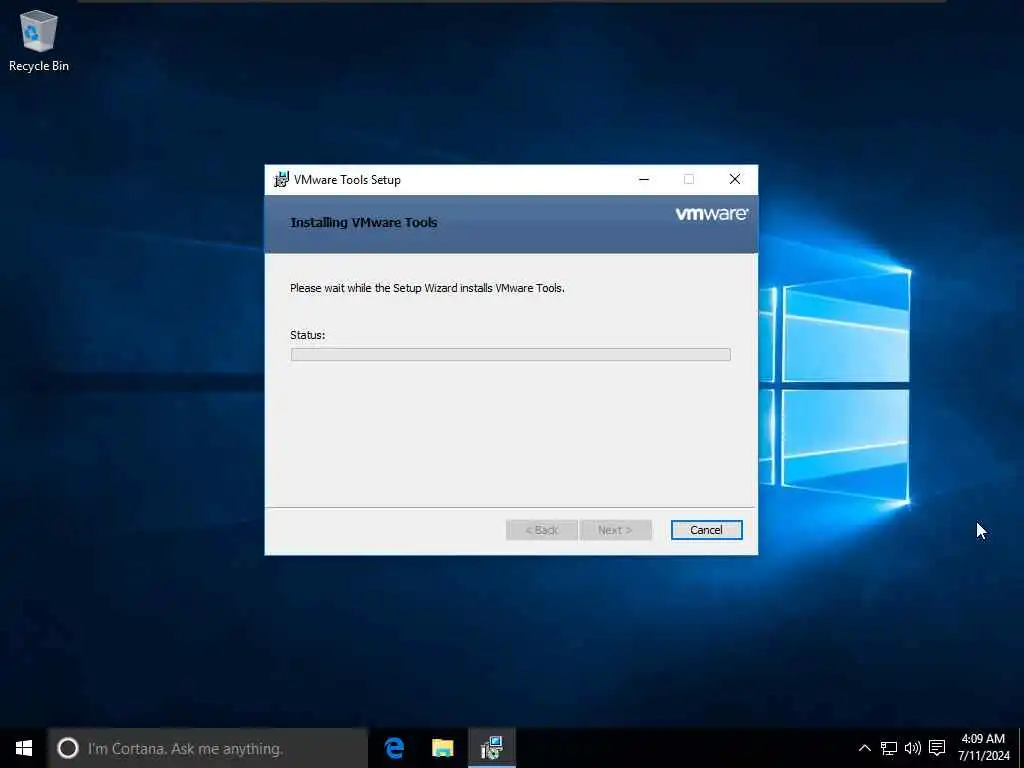Viewport: 1024px width, 768px height.
Task: Click the greyed-out maximize button
Action: coord(689,180)
